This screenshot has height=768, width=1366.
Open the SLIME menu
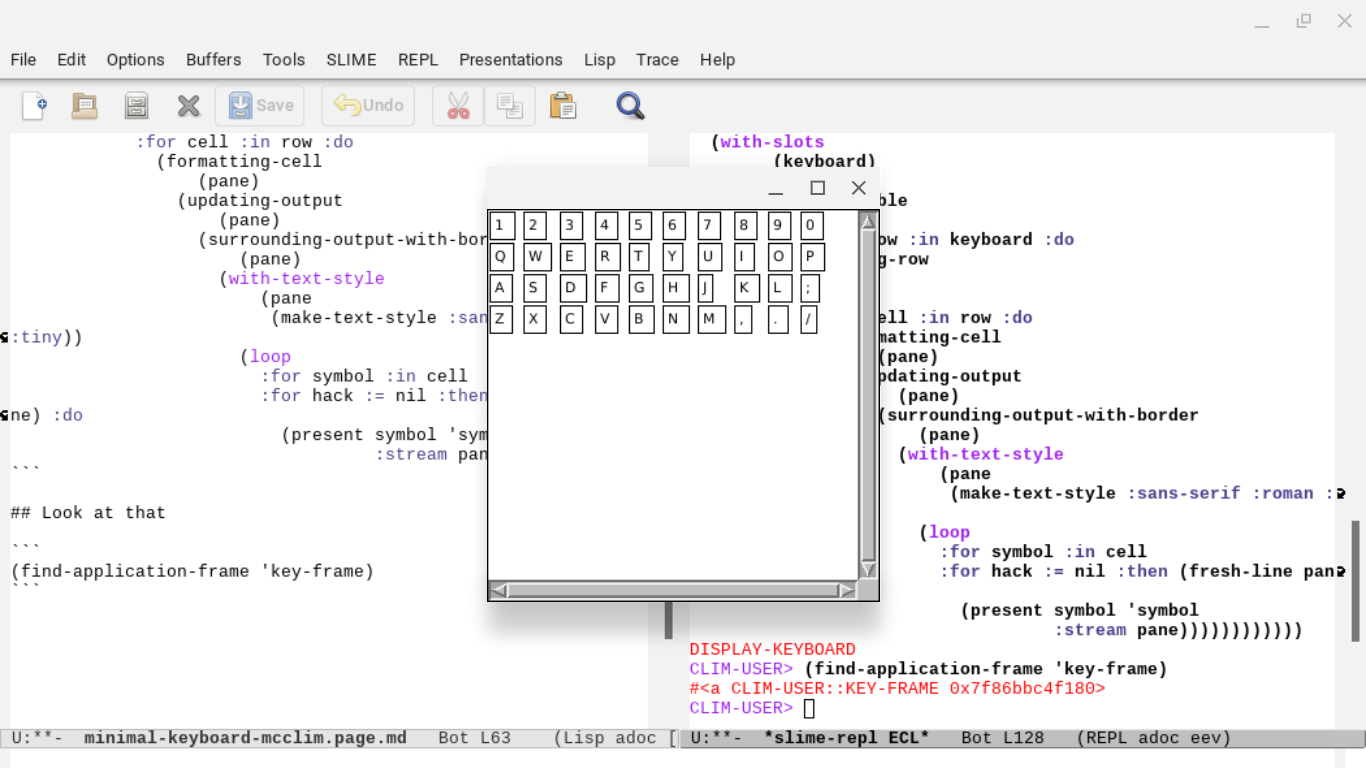(351, 60)
